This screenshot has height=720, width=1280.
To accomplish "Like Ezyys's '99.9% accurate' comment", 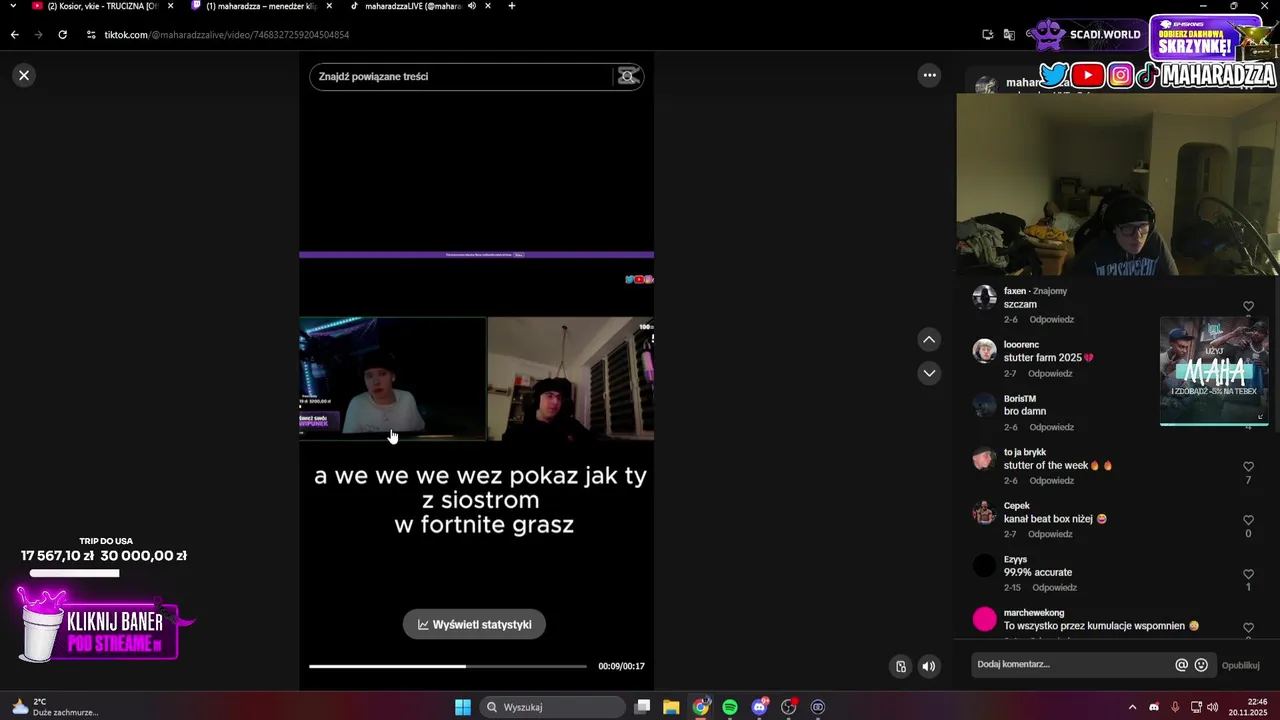I will tap(1248, 574).
